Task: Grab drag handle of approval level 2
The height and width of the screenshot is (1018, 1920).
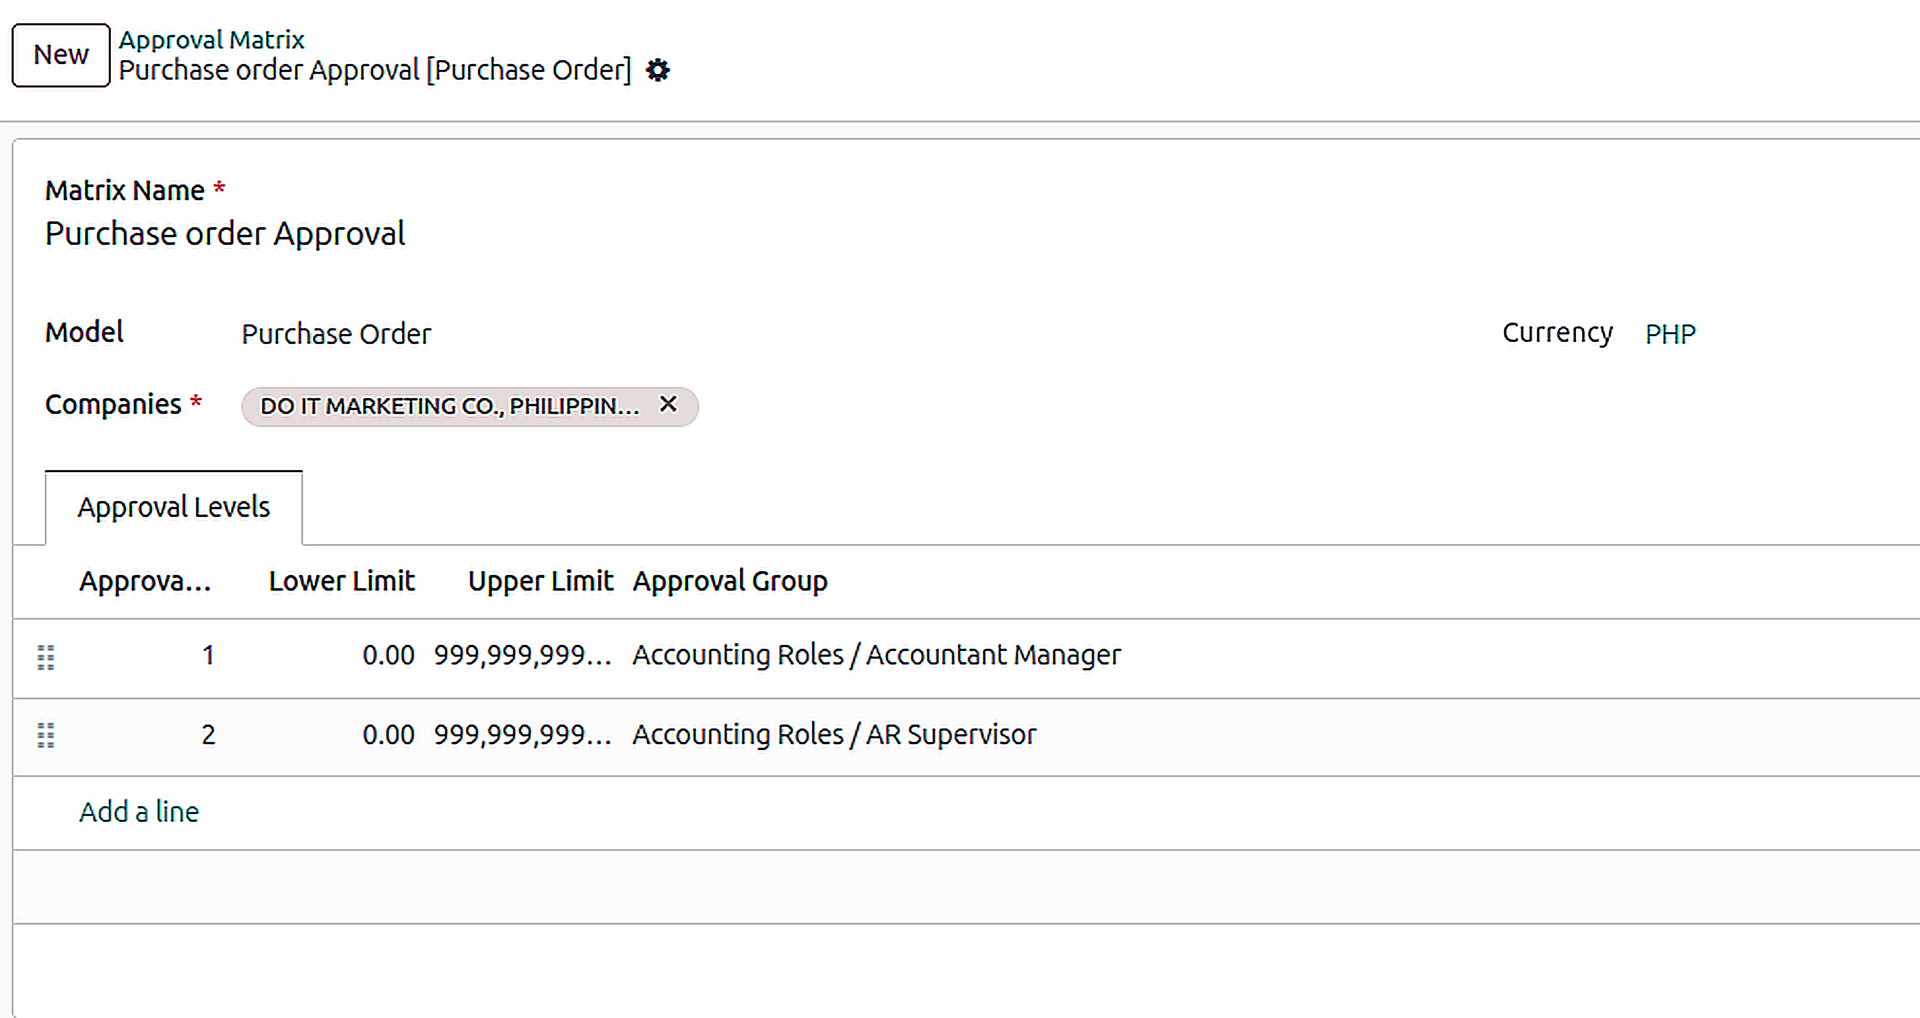Action: click(x=46, y=736)
